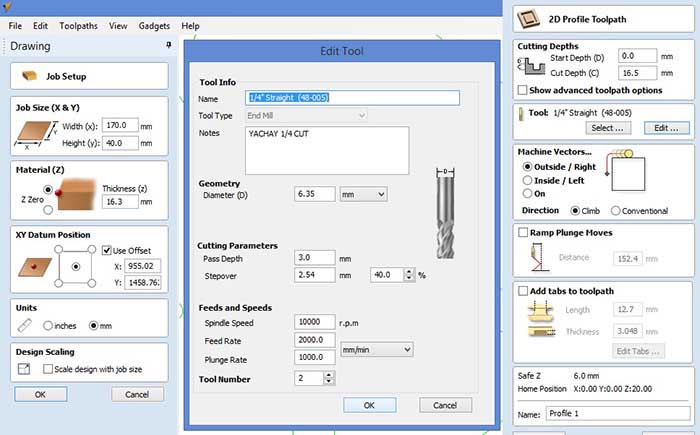
Task: Click the Material Z block image
Action: click(x=76, y=194)
